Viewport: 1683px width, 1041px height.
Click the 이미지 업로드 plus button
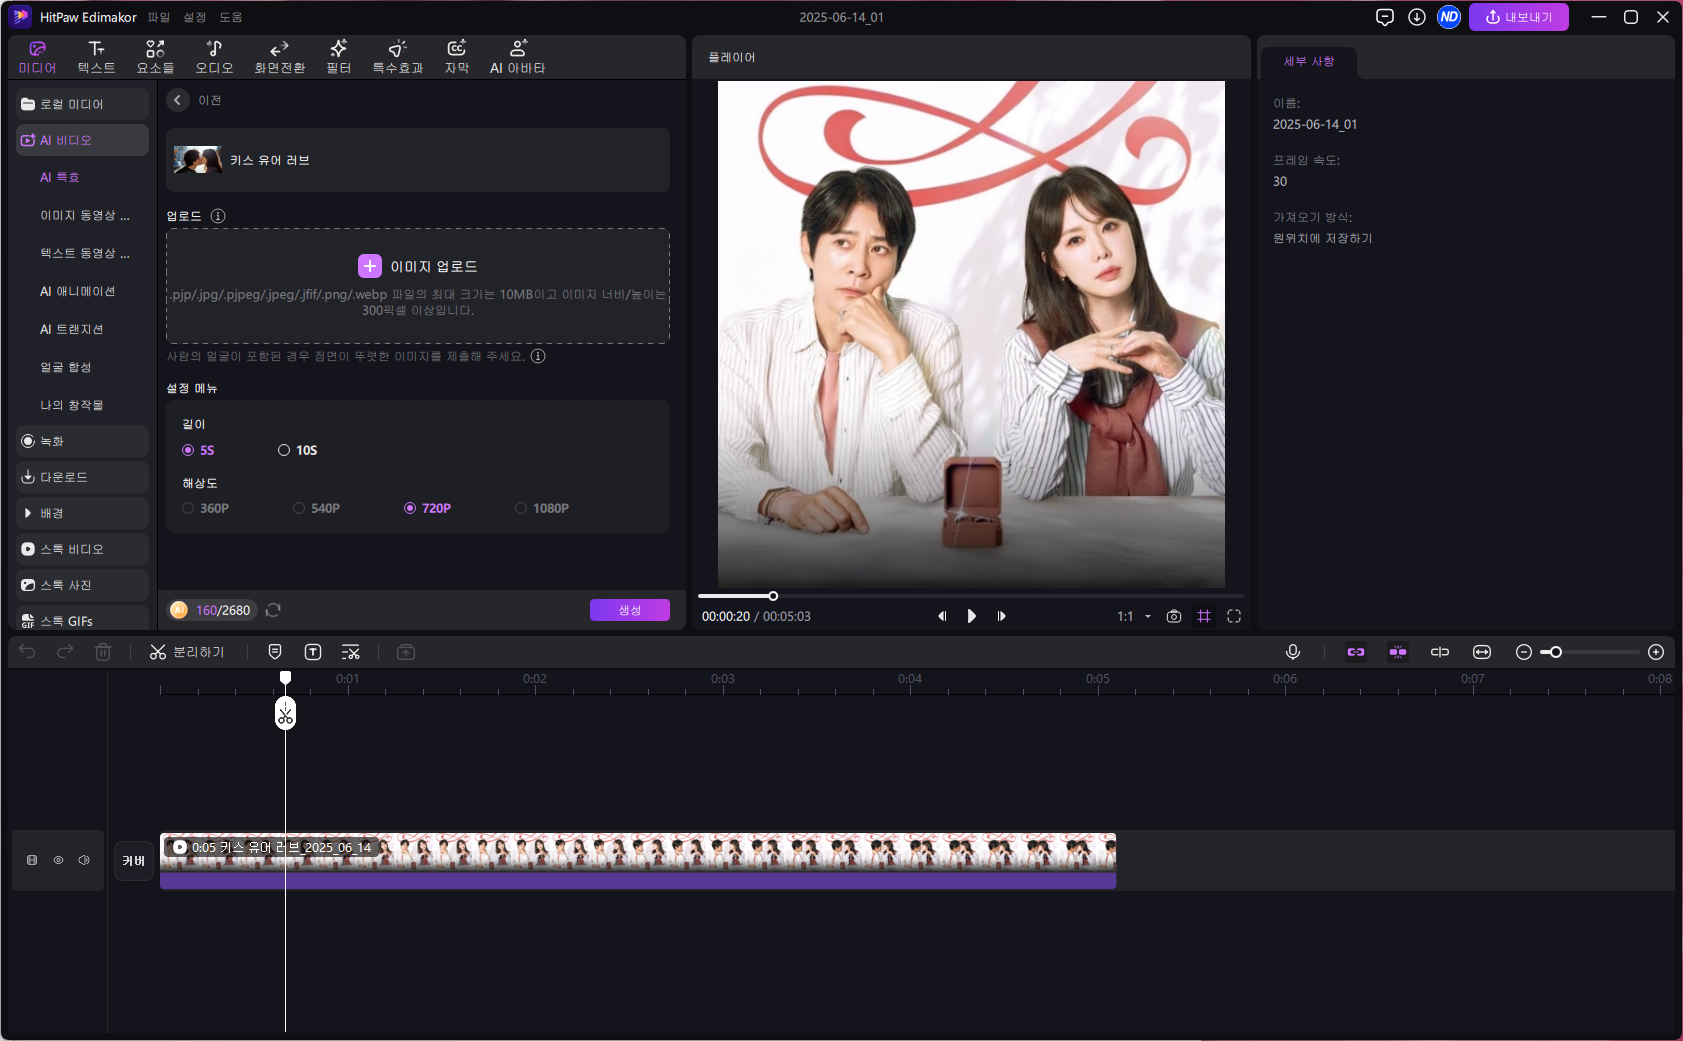coord(370,266)
